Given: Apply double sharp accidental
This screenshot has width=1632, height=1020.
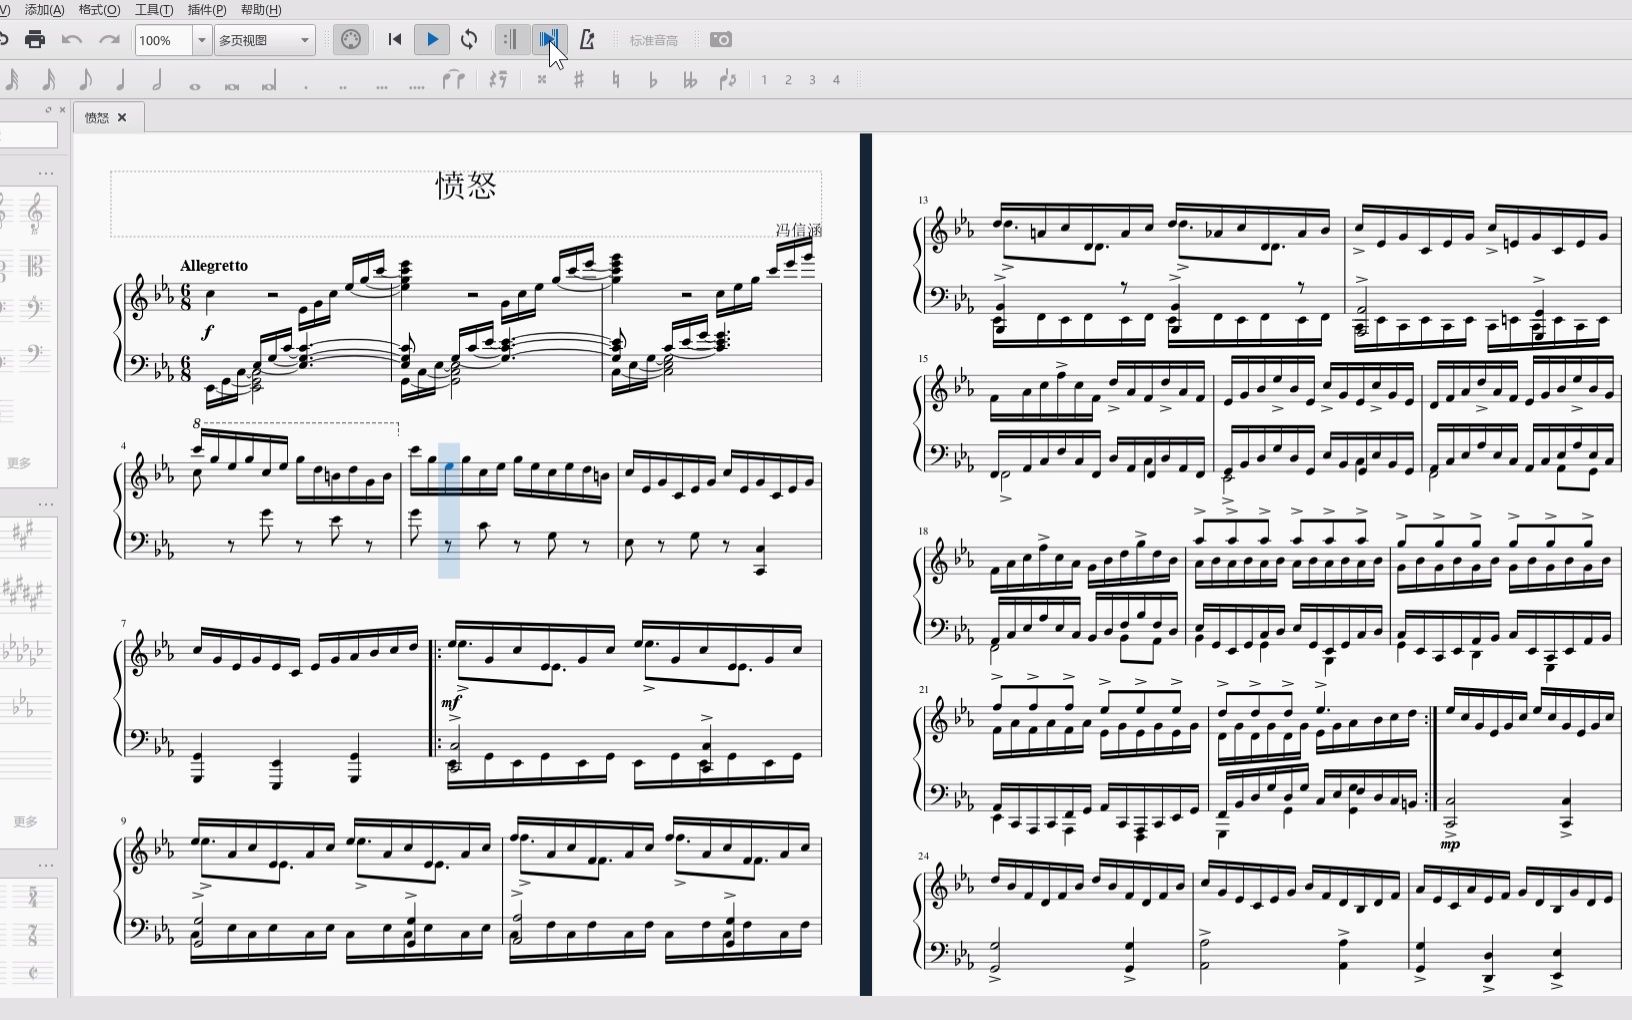Looking at the screenshot, I should 542,80.
